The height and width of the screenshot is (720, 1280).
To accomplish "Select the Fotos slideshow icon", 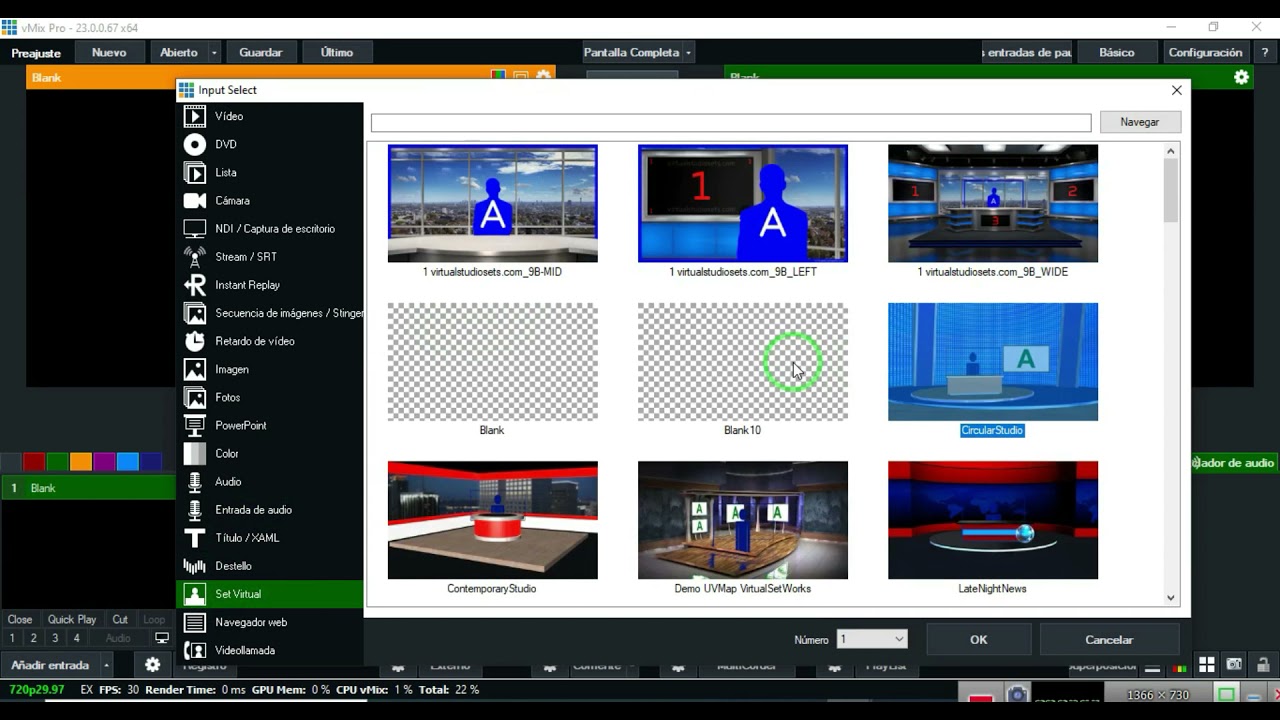I will click(x=195, y=397).
